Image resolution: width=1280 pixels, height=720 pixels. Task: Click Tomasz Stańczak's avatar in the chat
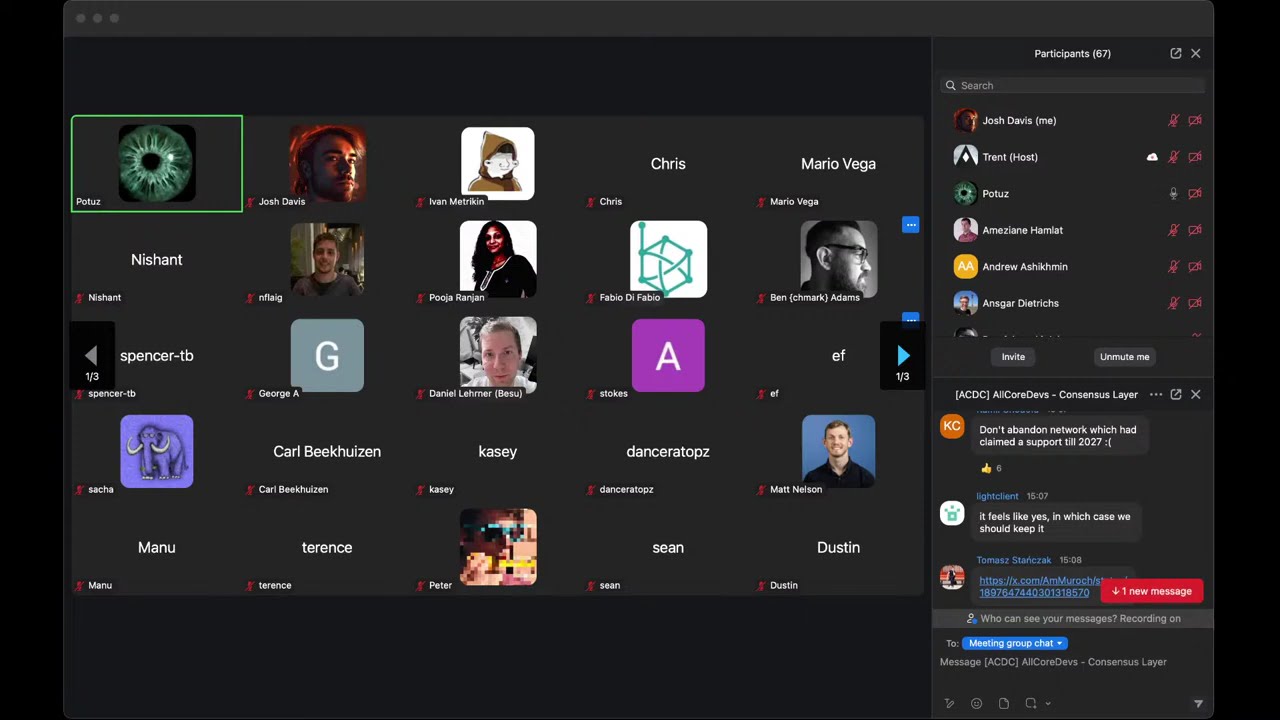[x=952, y=577]
